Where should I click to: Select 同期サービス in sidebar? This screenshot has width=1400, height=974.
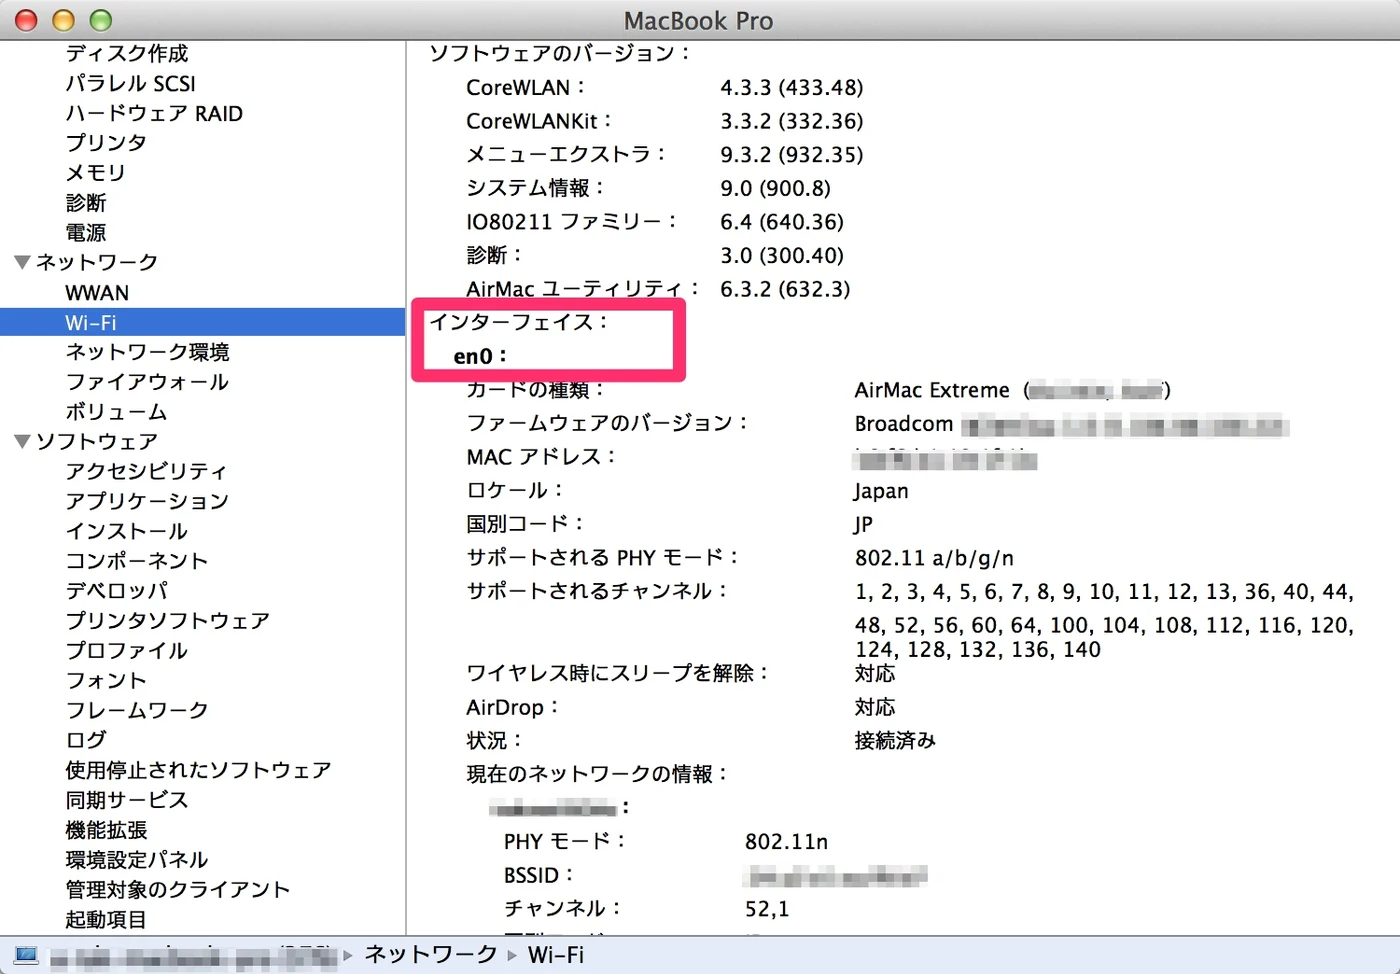point(127,800)
